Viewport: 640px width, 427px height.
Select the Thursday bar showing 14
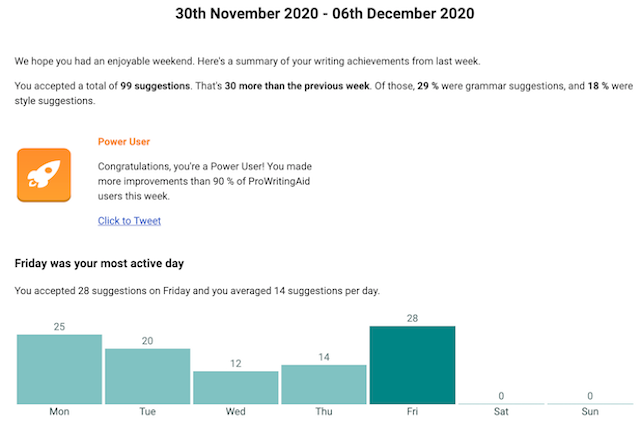324,385
